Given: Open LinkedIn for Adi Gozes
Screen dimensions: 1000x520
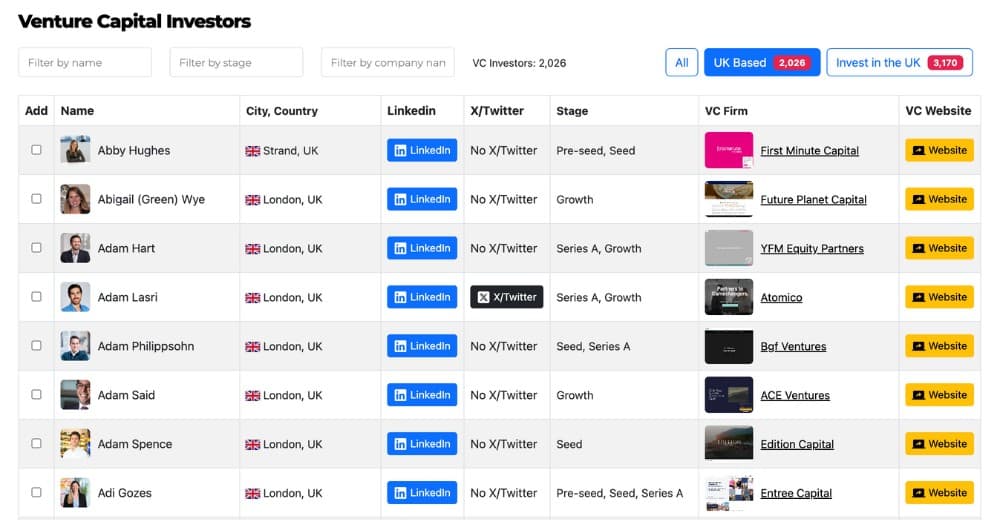Looking at the screenshot, I should click(x=422, y=493).
